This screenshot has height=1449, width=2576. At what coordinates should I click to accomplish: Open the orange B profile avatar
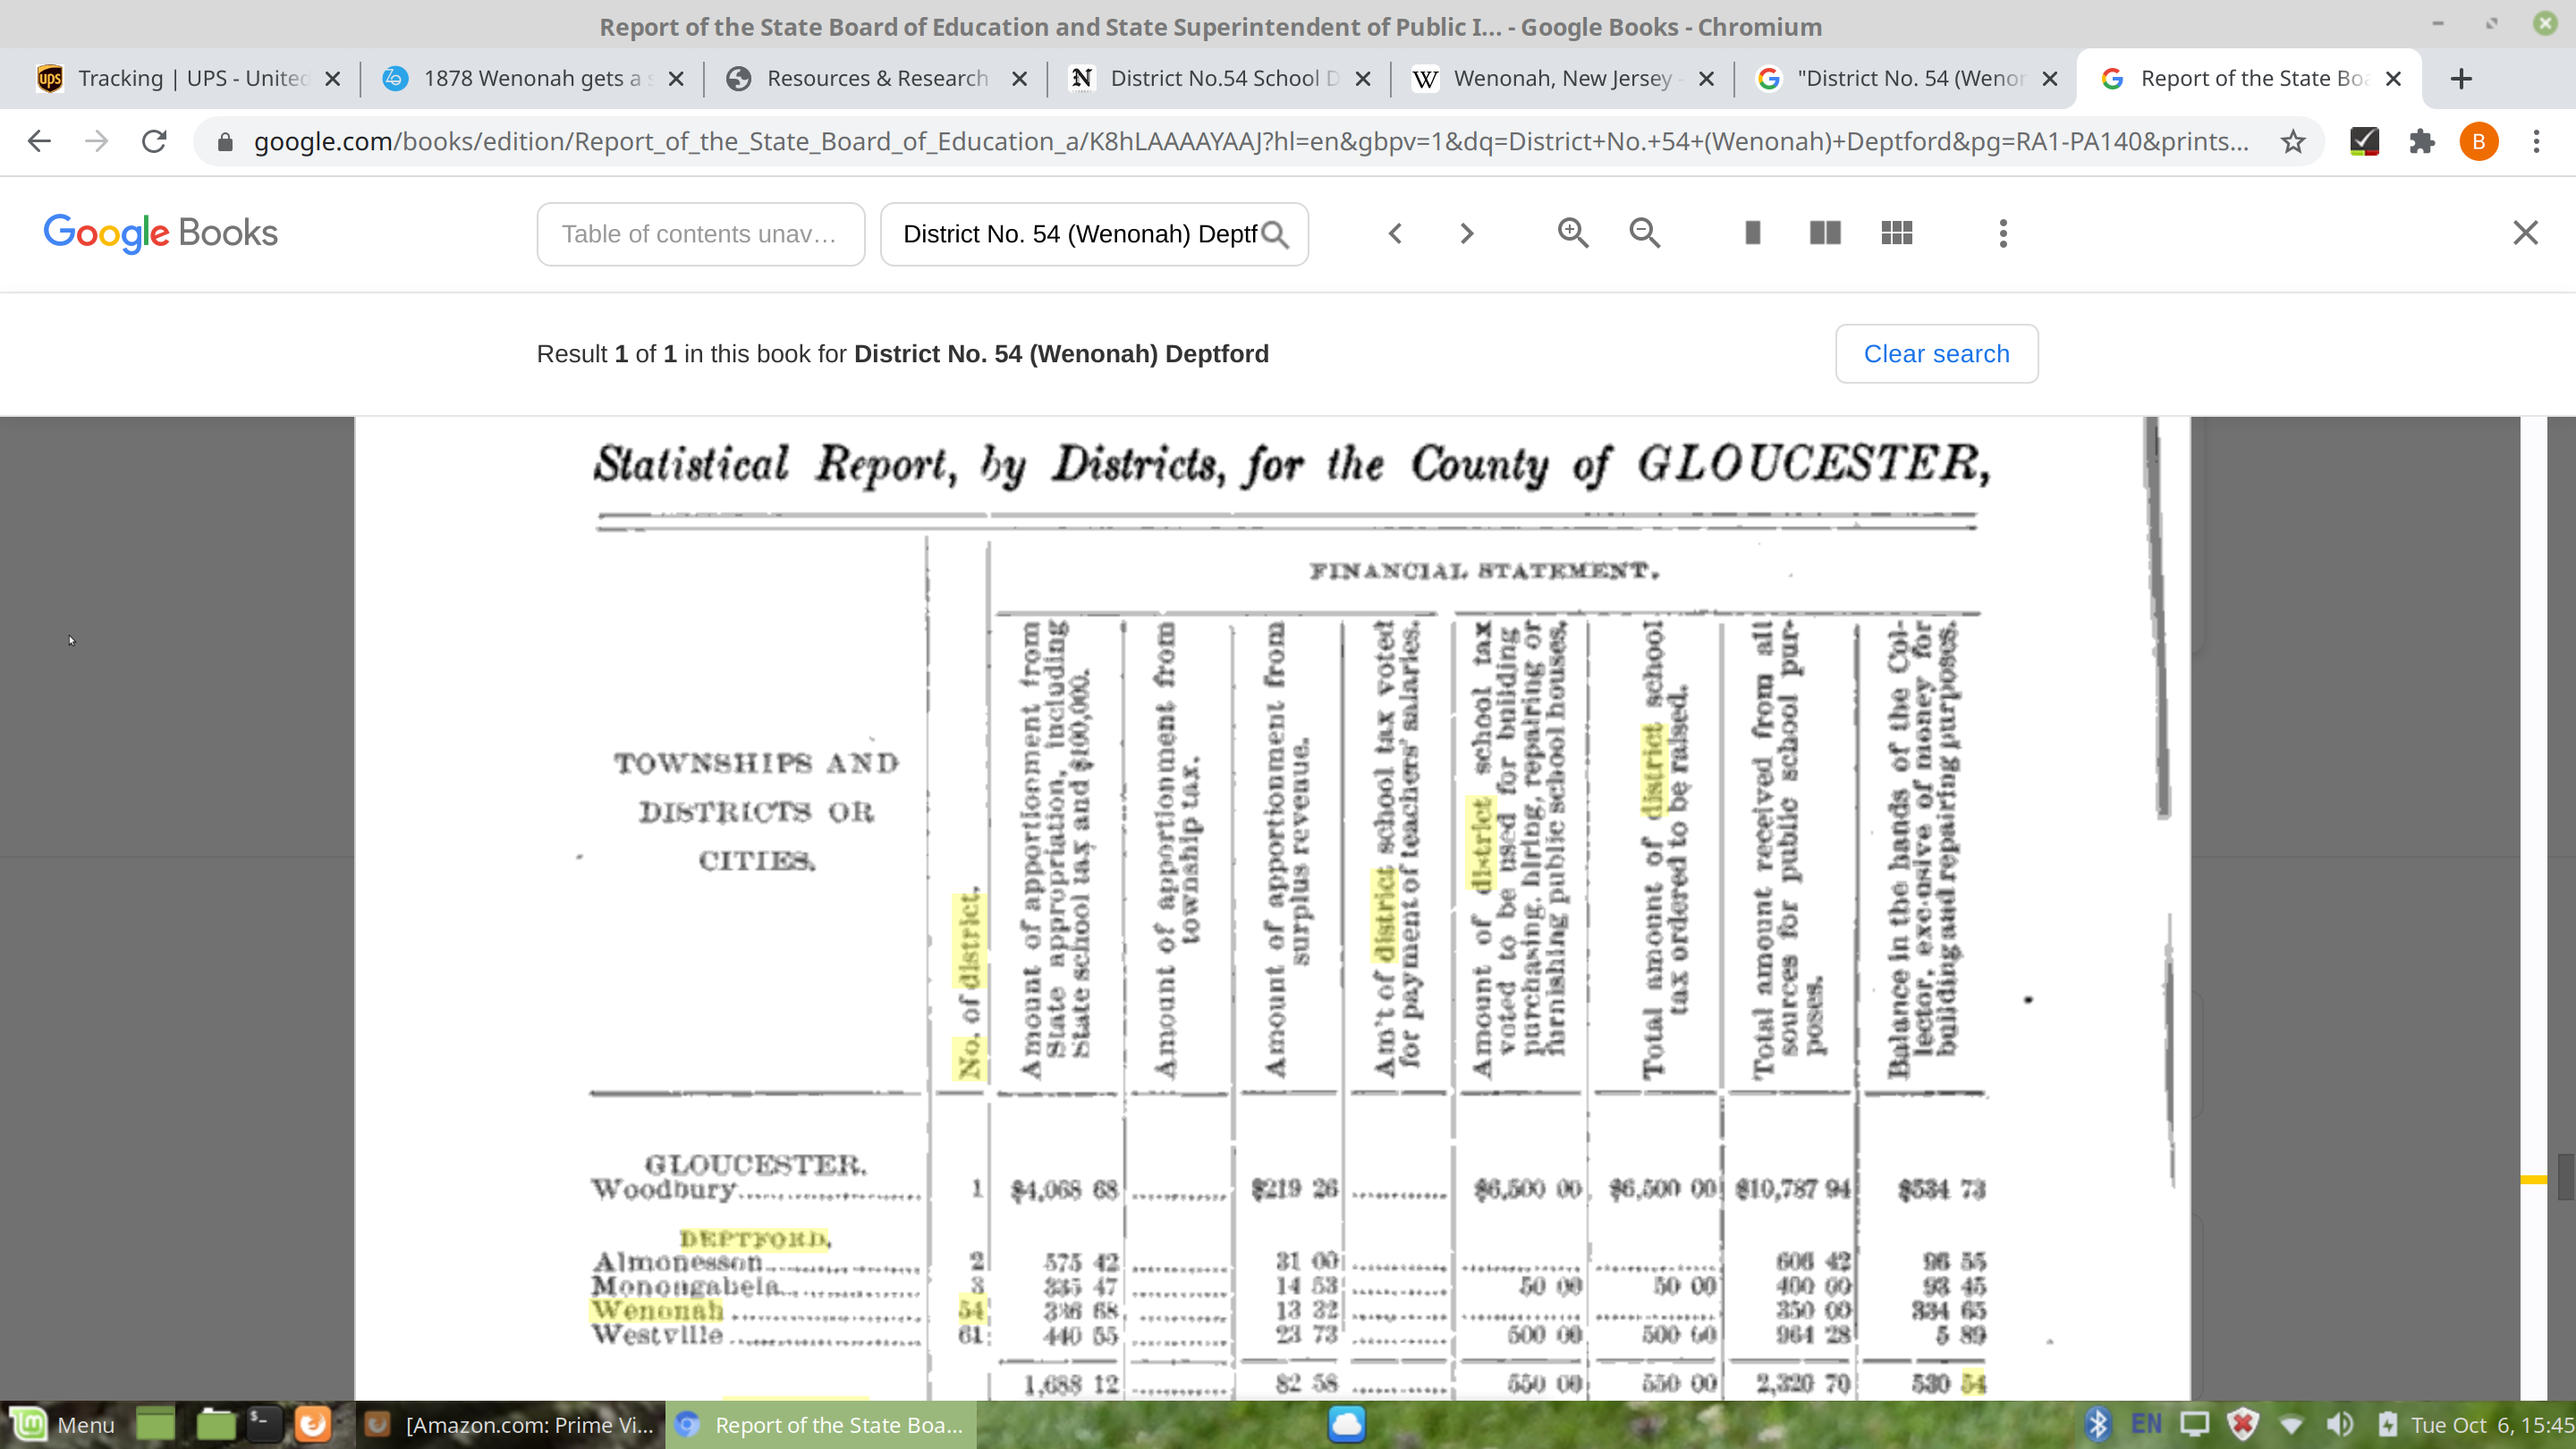click(2479, 141)
